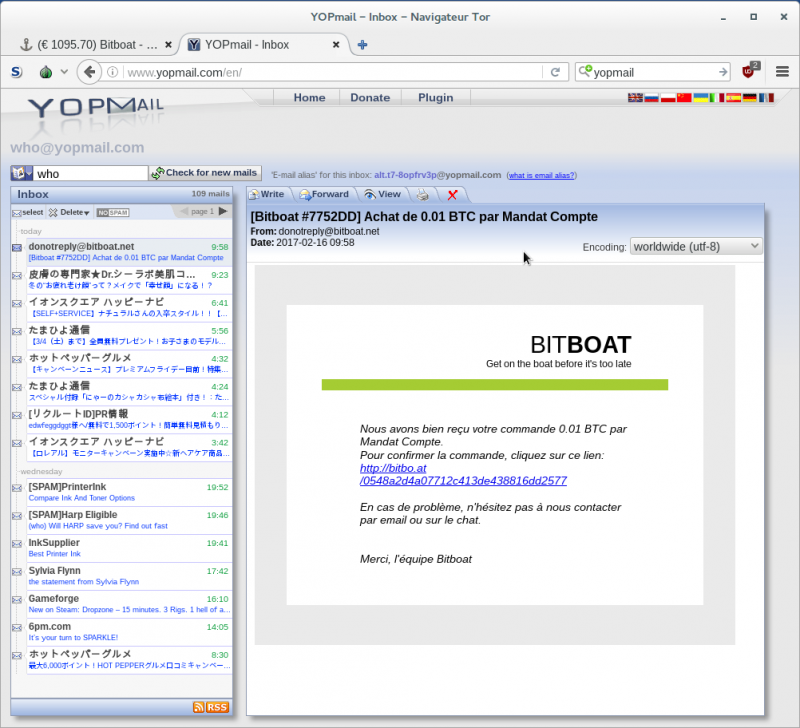
Task: Open the Tor onion button
Action: (x=46, y=72)
